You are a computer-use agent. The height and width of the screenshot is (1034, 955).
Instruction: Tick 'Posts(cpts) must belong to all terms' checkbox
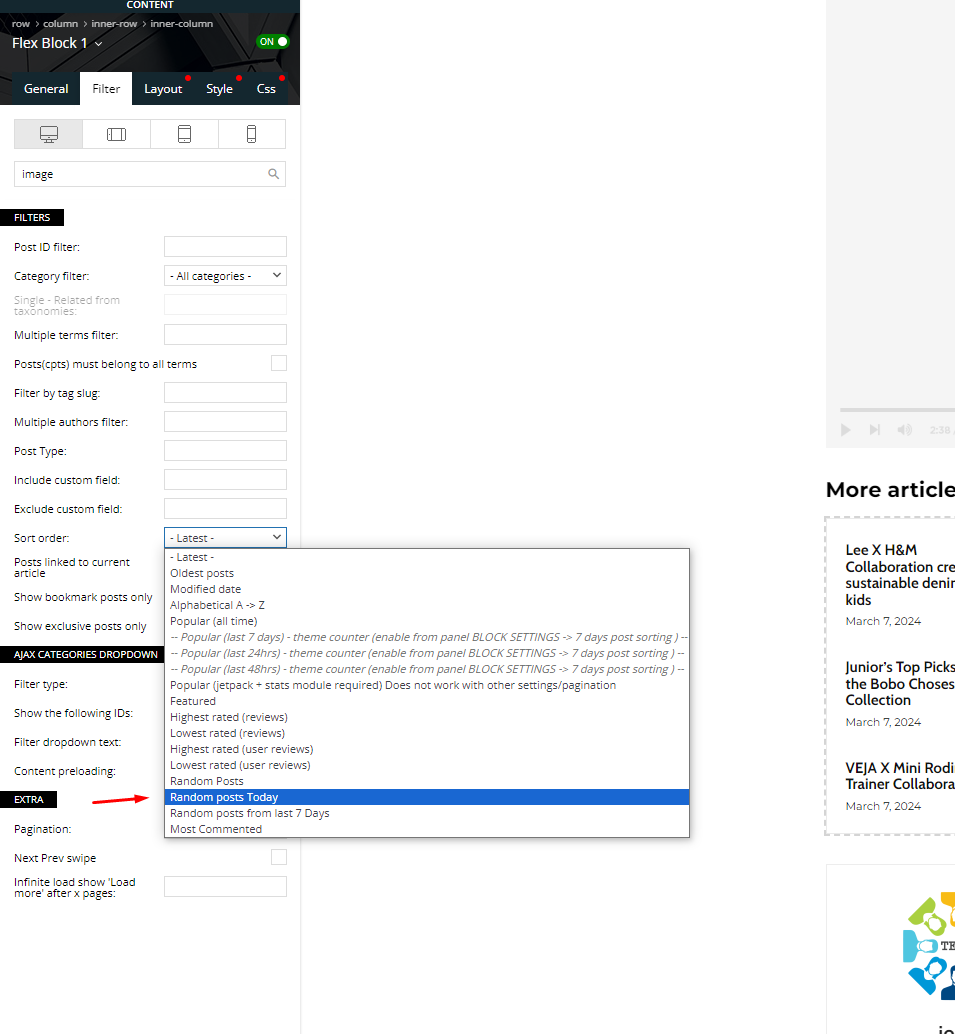279,363
